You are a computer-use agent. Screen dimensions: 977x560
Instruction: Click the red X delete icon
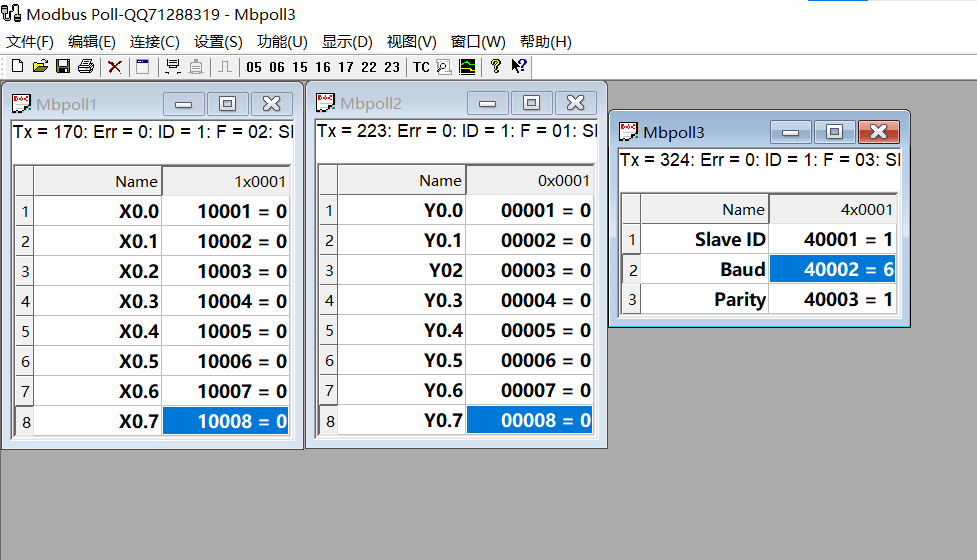point(115,67)
